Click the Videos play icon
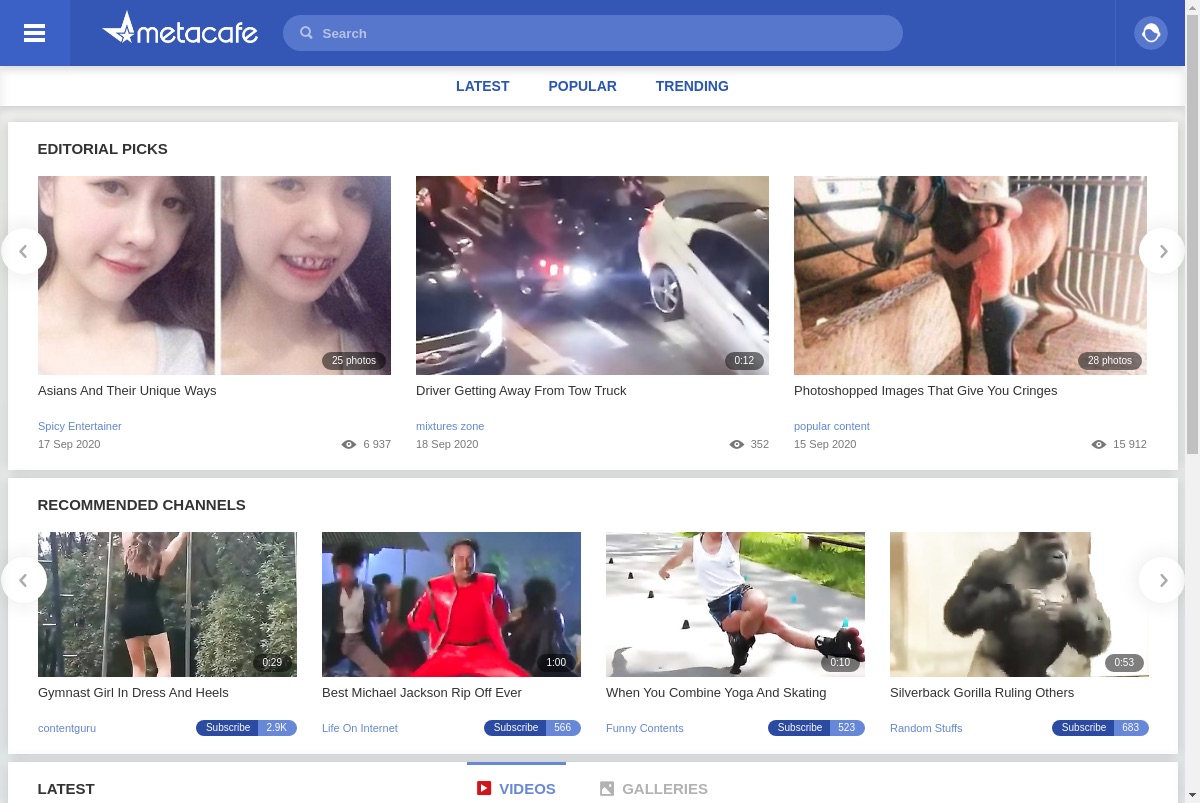The width and height of the screenshot is (1200, 803). point(484,788)
